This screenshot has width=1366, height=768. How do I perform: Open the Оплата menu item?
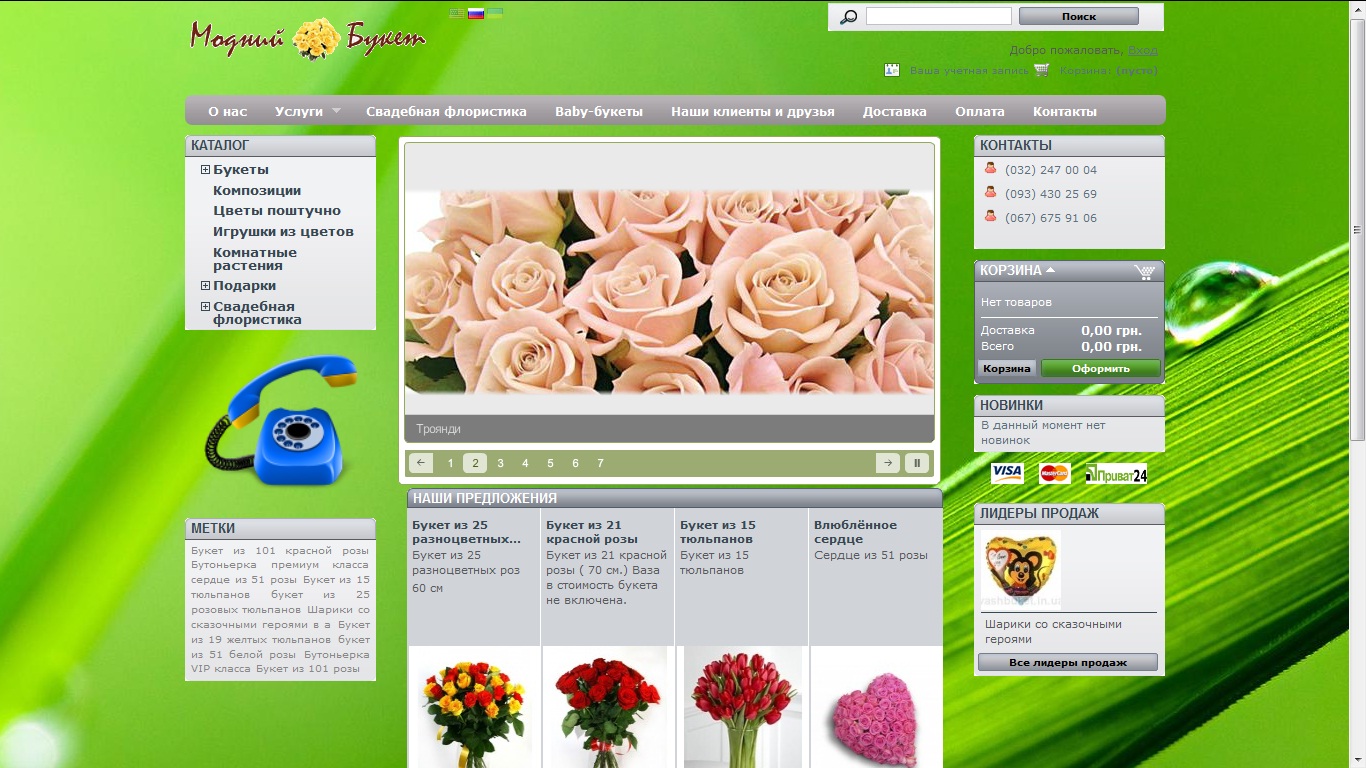pyautogui.click(x=980, y=111)
